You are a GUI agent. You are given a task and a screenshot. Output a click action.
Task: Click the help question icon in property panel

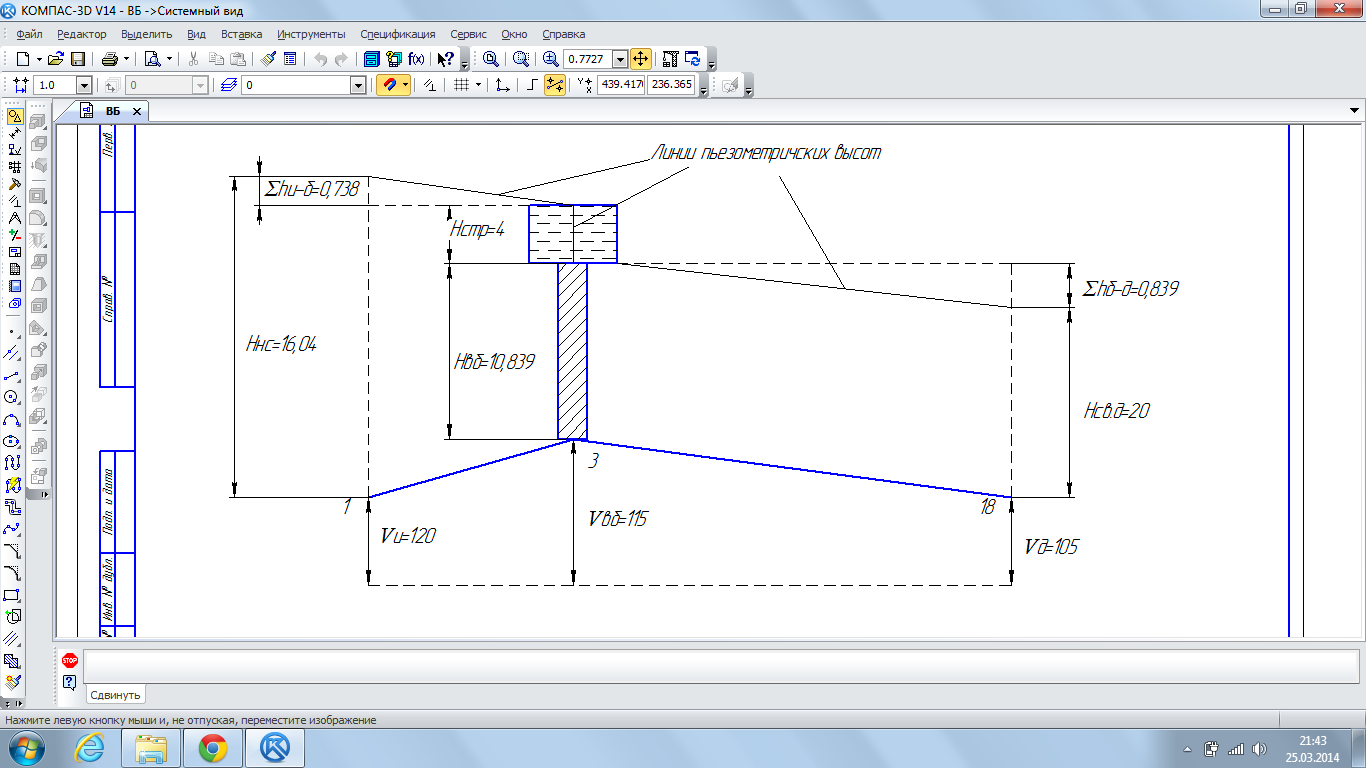tap(70, 682)
